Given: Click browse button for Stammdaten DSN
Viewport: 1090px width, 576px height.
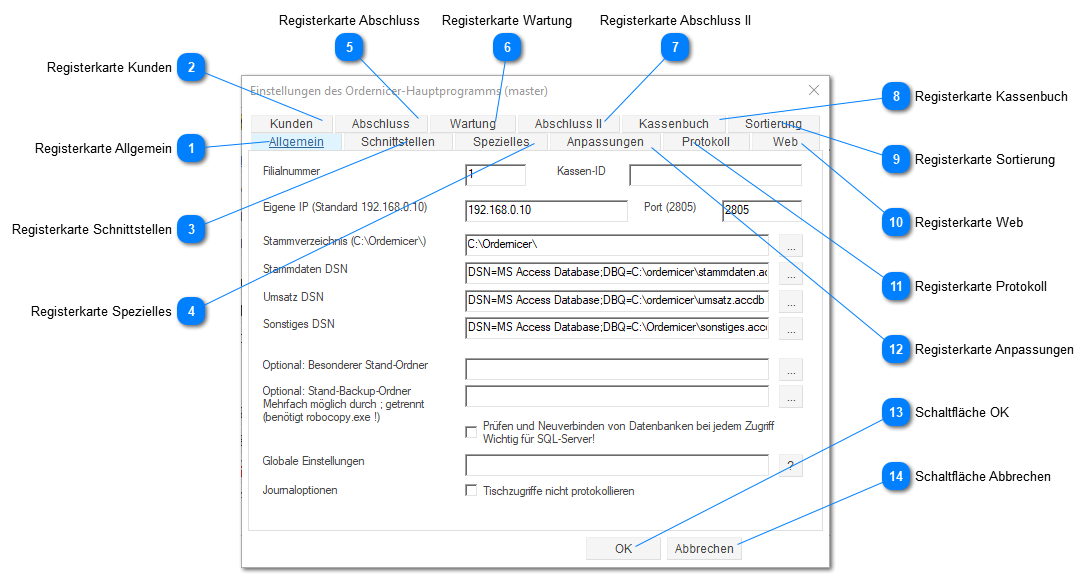Looking at the screenshot, I should 790,273.
